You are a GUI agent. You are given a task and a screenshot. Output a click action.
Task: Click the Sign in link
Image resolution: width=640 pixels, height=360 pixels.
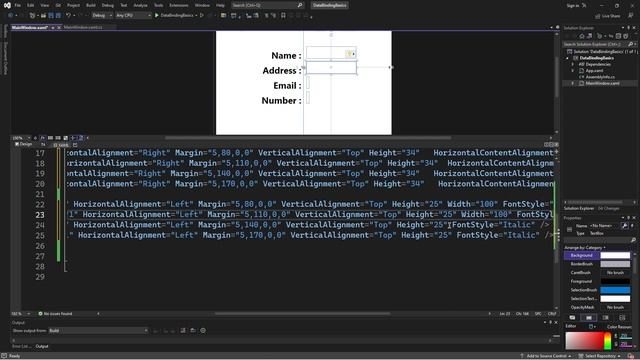pyautogui.click(x=573, y=5)
